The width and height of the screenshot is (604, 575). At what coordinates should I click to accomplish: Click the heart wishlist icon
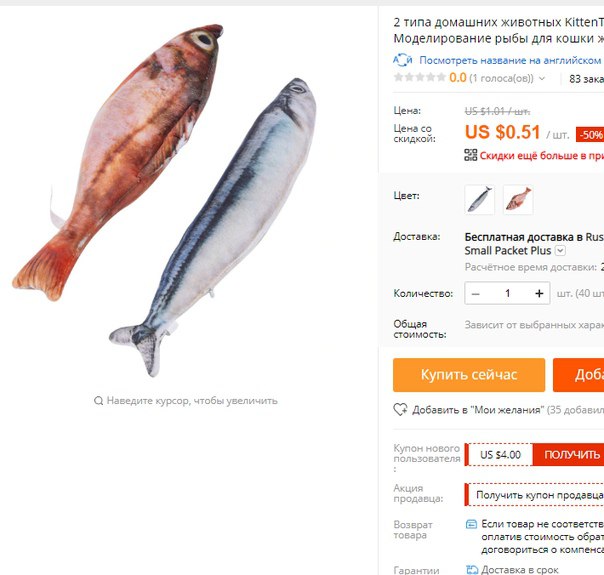point(400,409)
